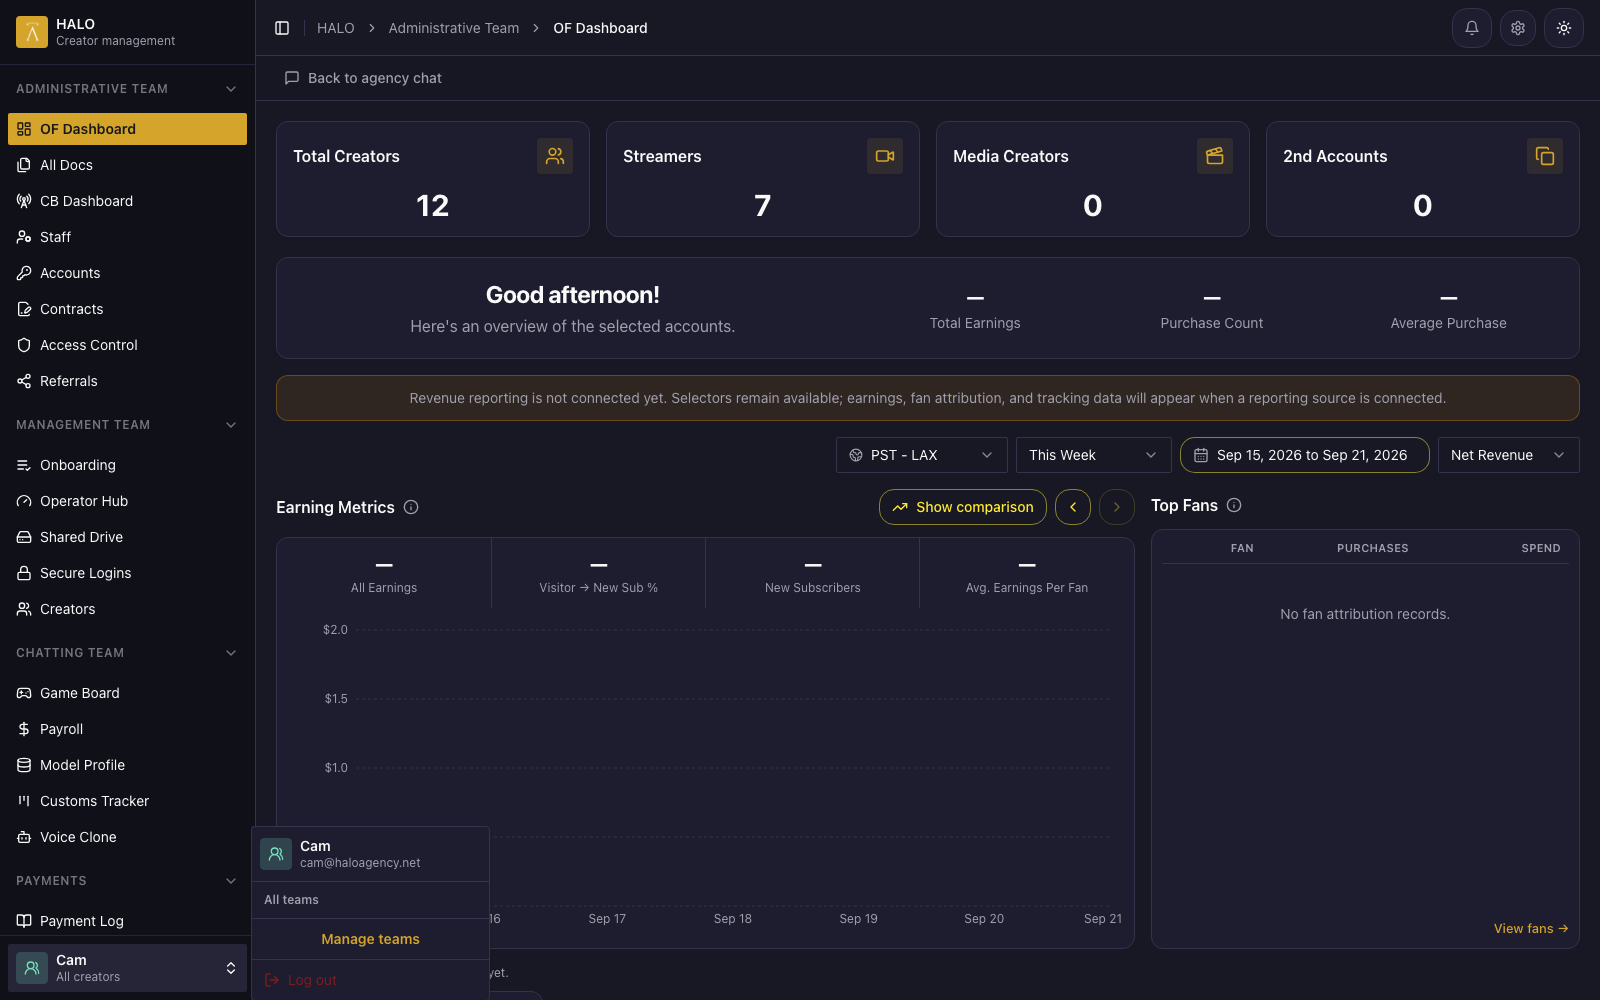The width and height of the screenshot is (1600, 1000).
Task: Toggle the Cam account switcher
Action: (127, 968)
